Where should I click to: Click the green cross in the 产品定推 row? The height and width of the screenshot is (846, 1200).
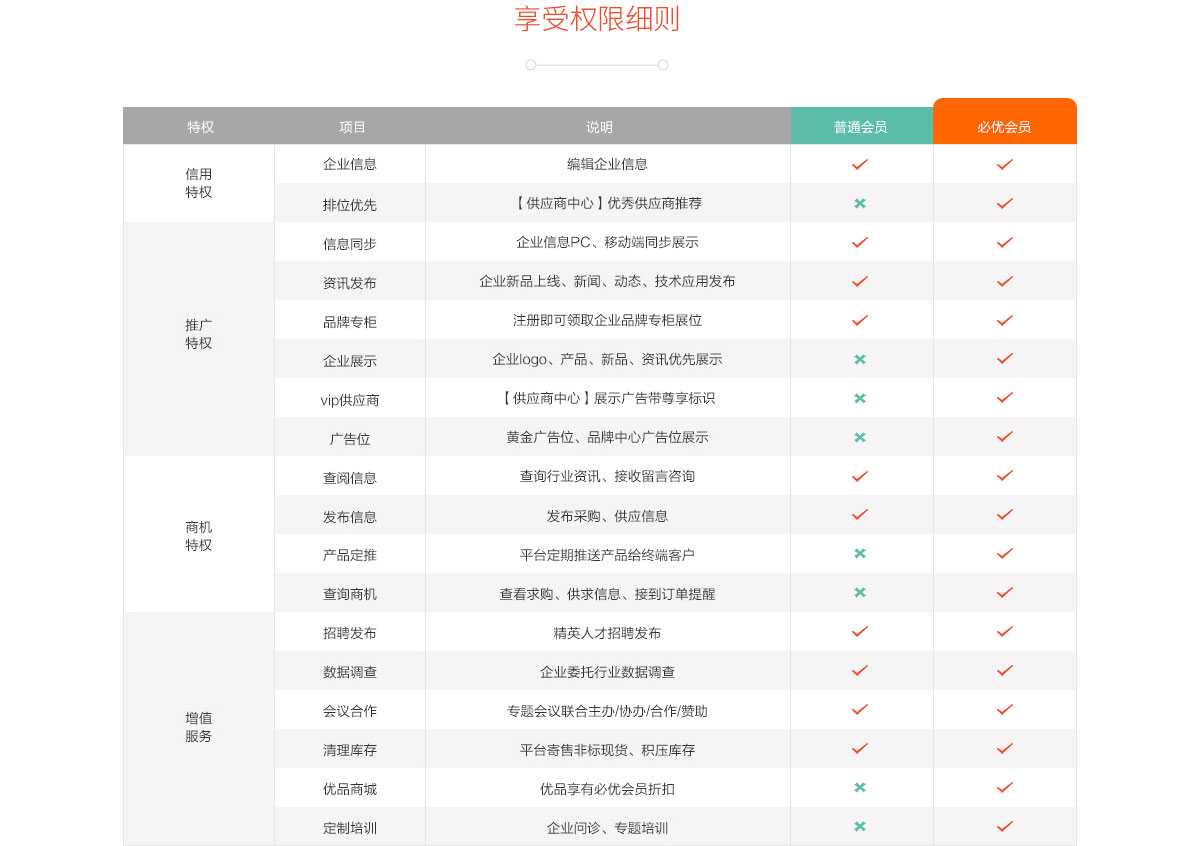[x=860, y=554]
